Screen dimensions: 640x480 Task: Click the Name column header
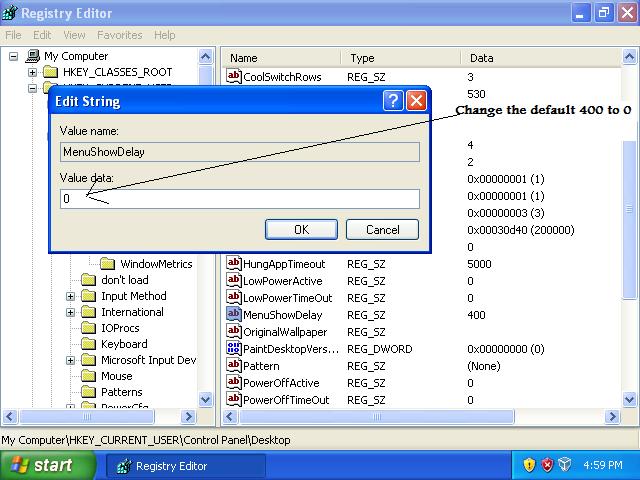click(281, 58)
